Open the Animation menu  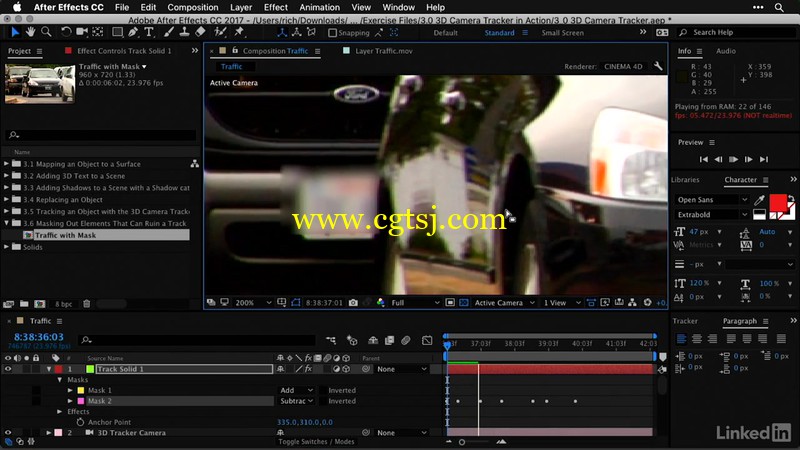pos(319,7)
